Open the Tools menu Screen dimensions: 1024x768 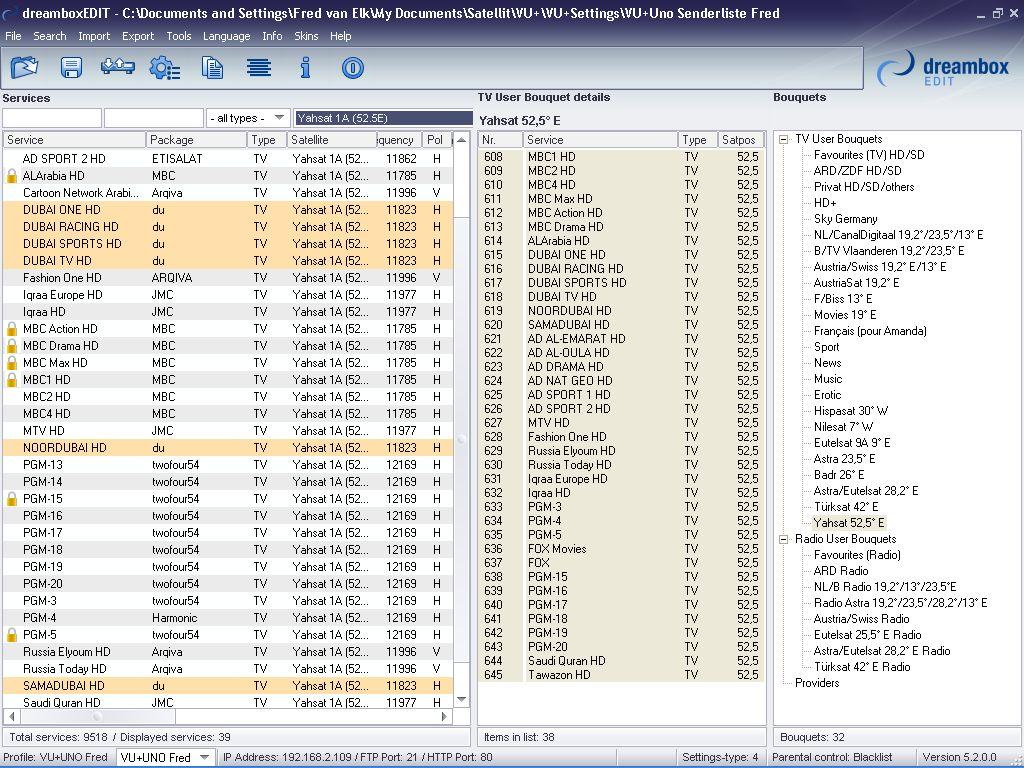click(178, 36)
